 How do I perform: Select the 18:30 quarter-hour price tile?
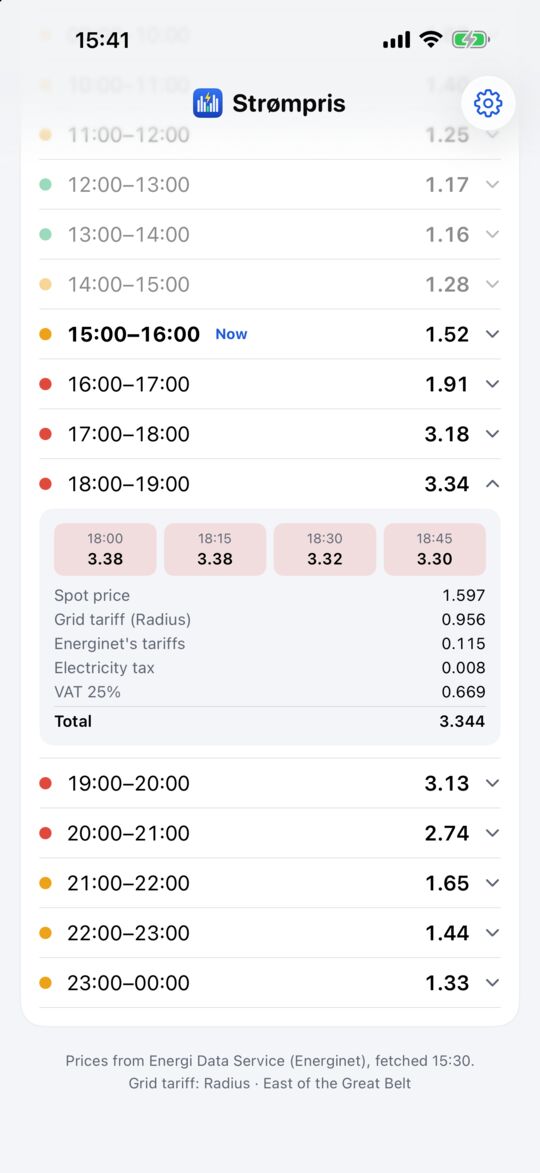[x=325, y=549]
